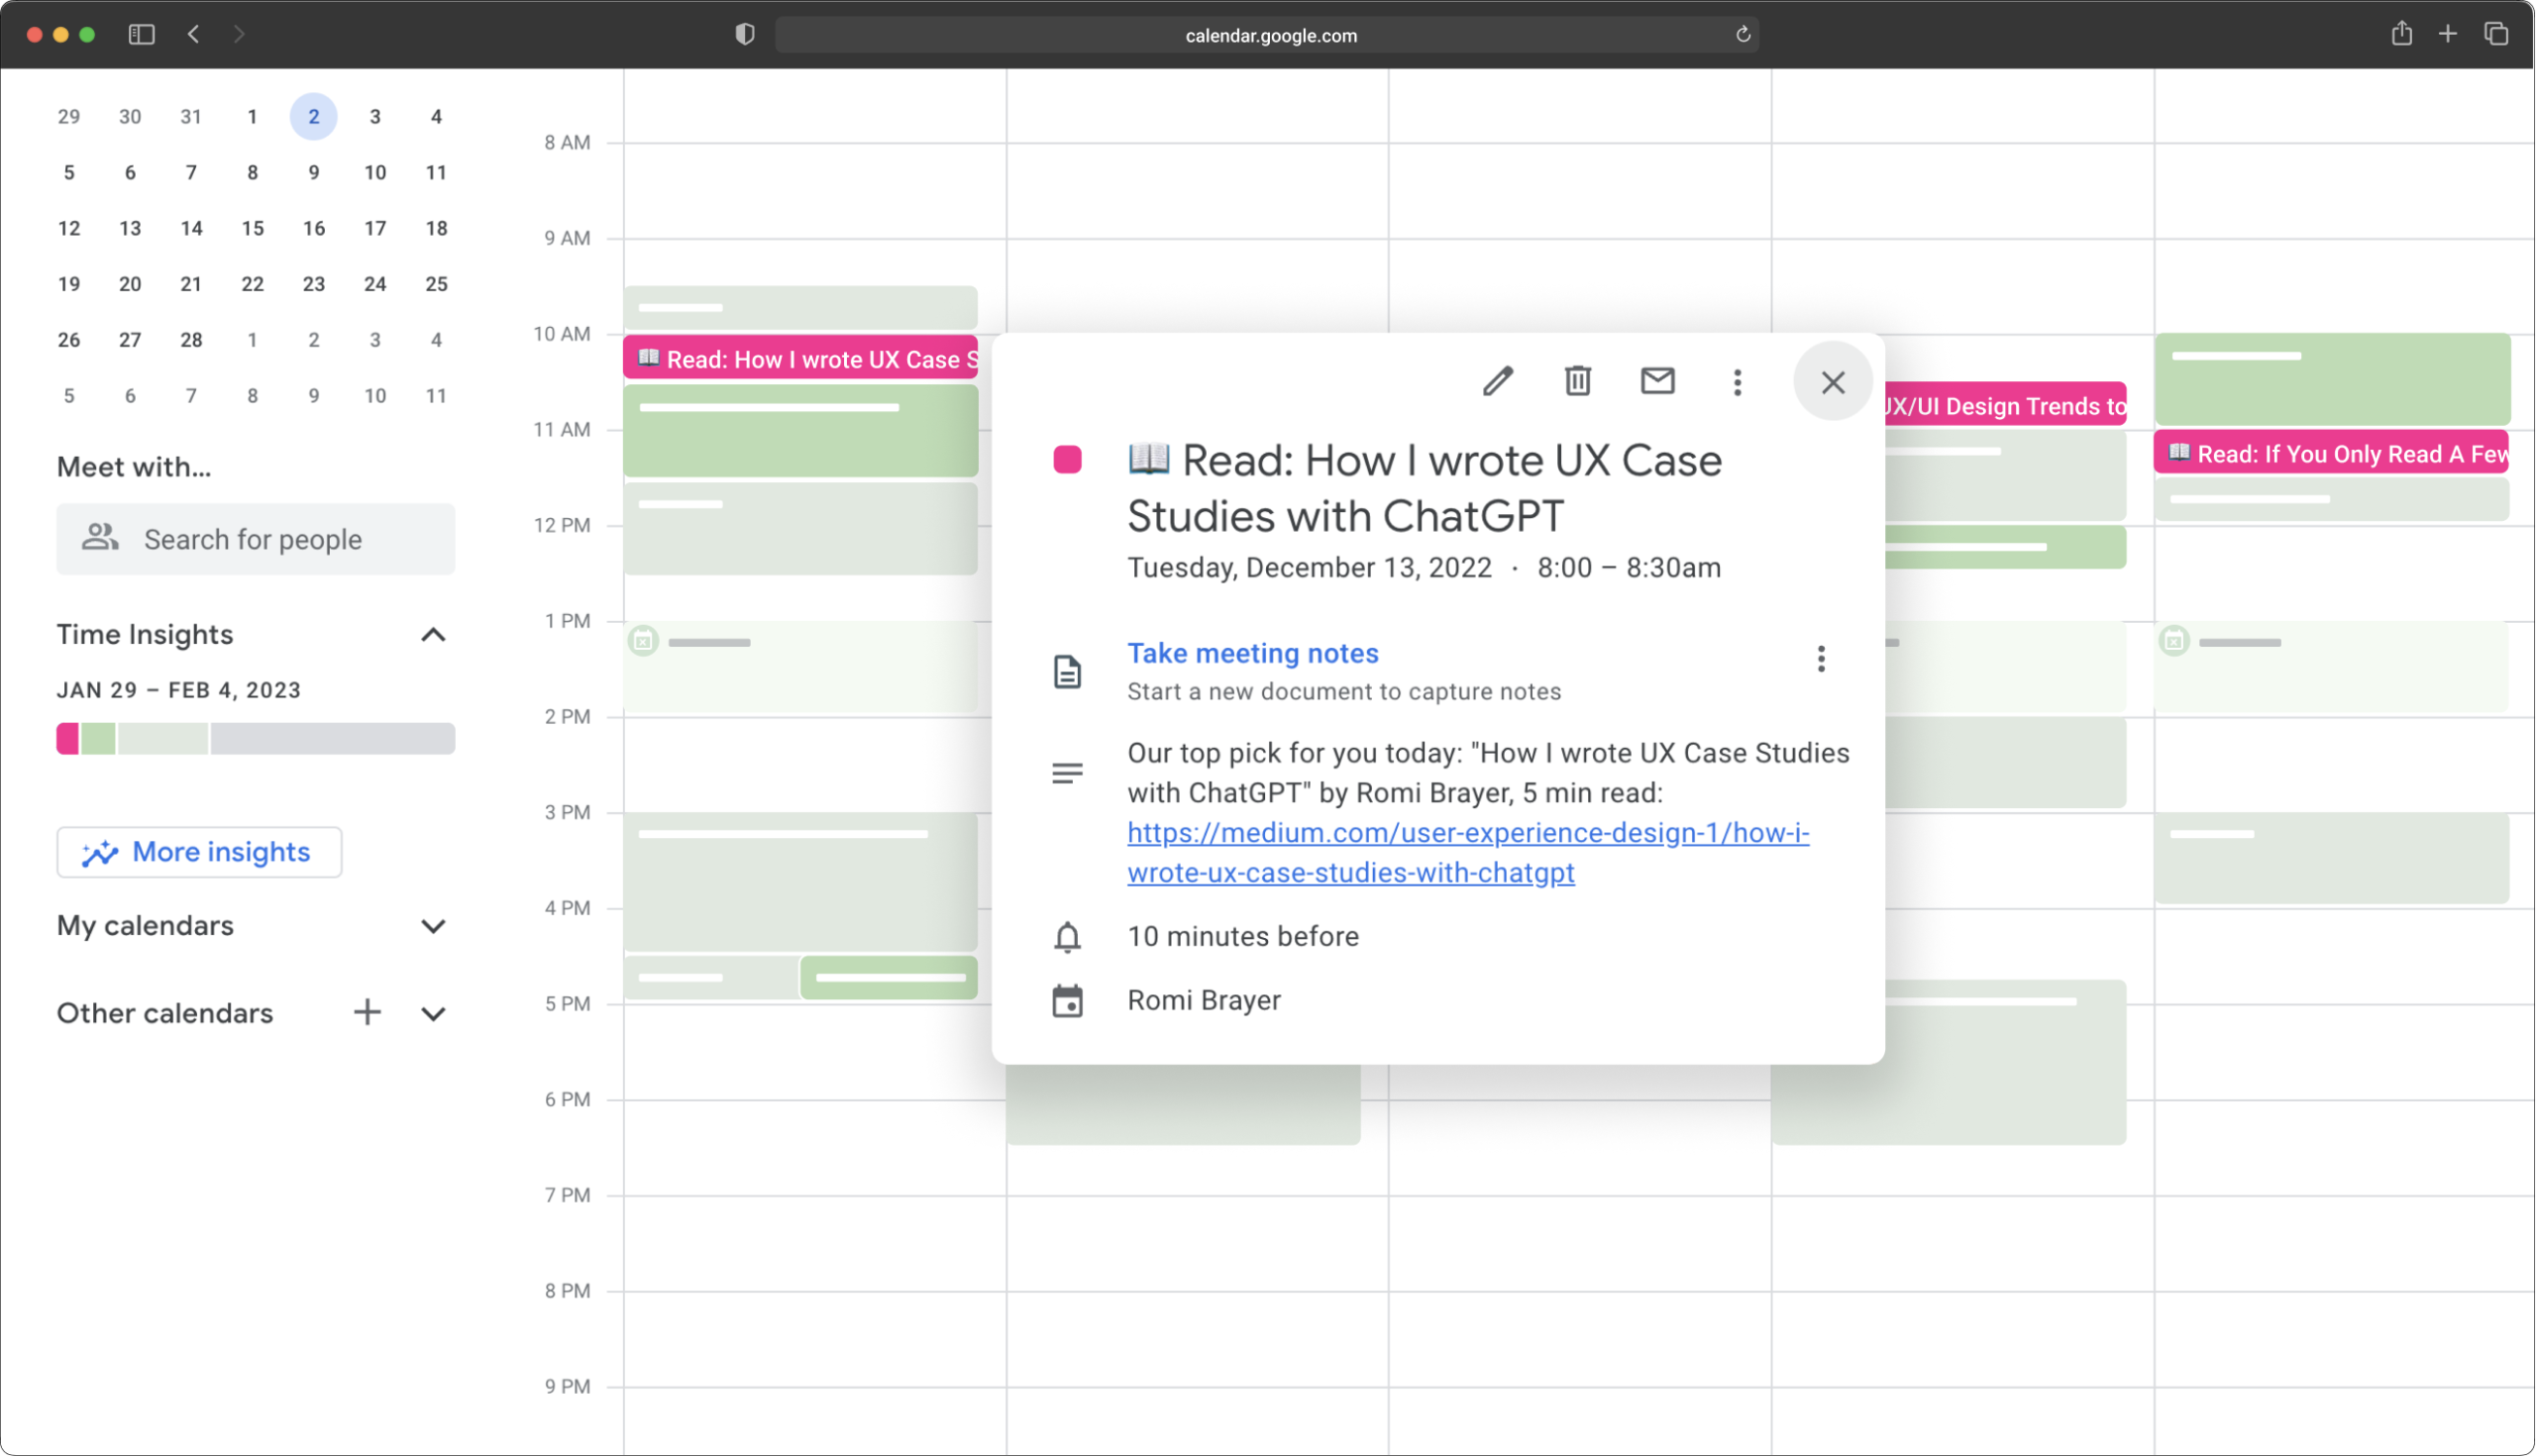
Task: Reload page with the refresh icon
Action: (1742, 35)
